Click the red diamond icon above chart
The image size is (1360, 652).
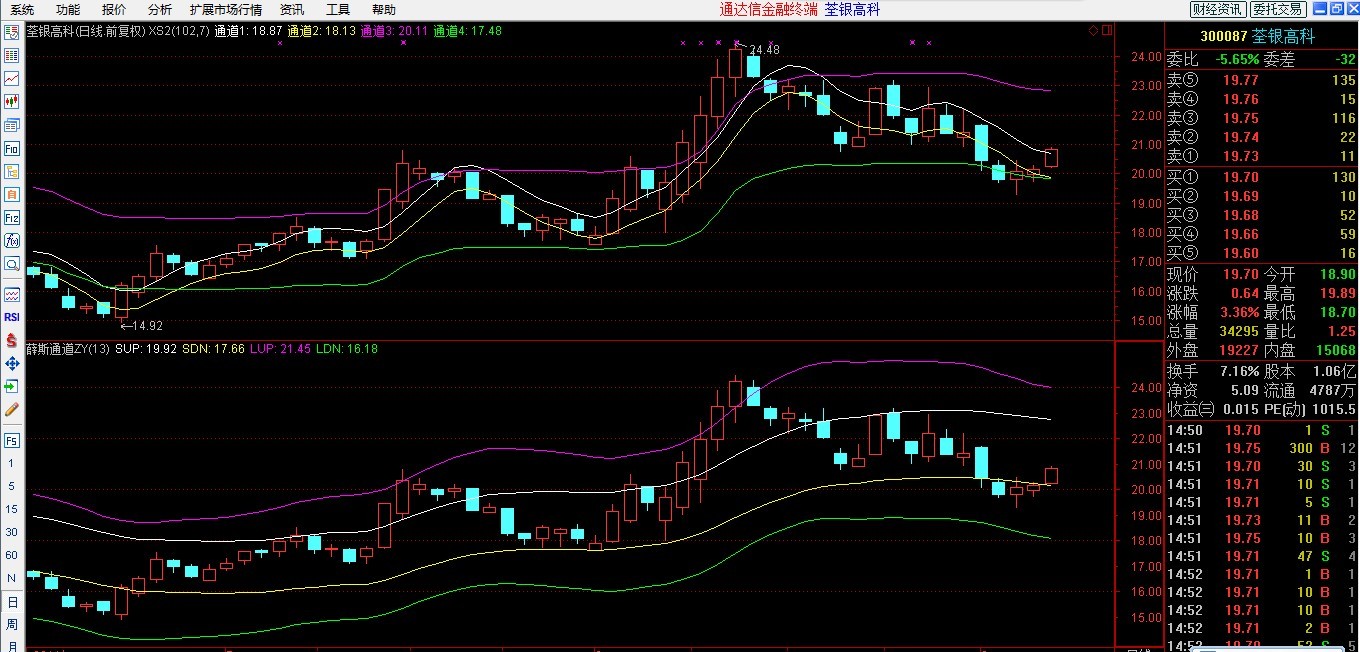pyautogui.click(x=1091, y=31)
